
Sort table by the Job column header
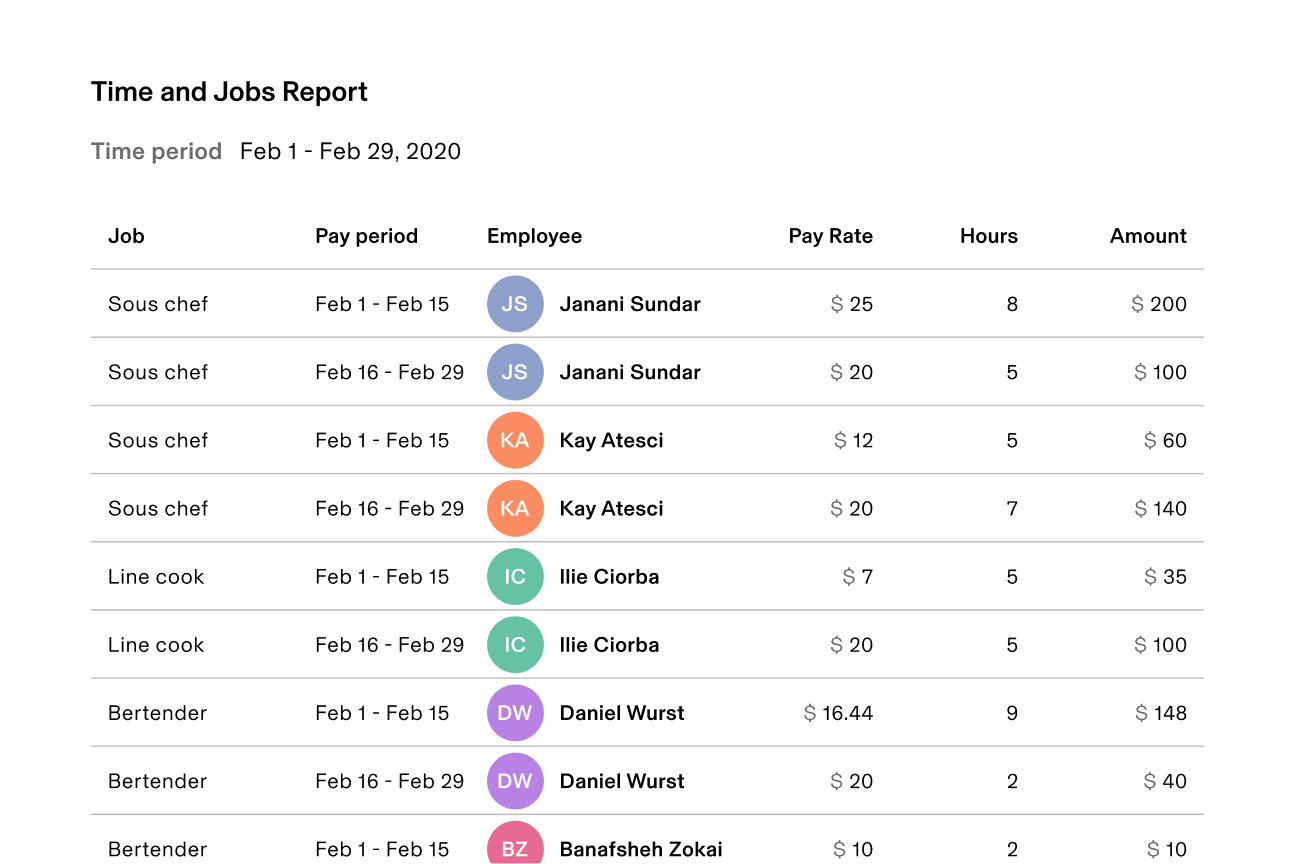[126, 236]
